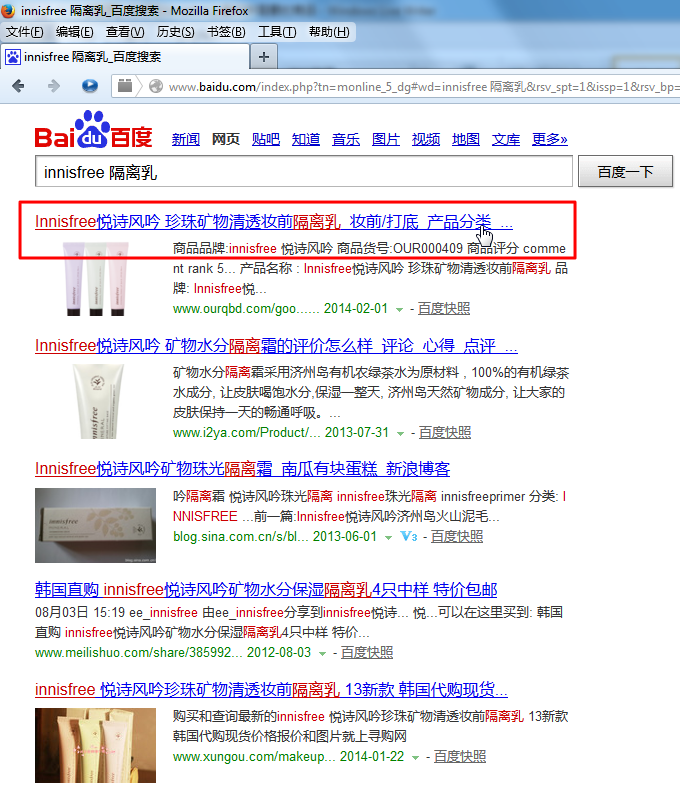Viewport: 680px width, 794px height.
Task: Click the www.xungou.com/makeup... green URL
Action: (x=254, y=757)
